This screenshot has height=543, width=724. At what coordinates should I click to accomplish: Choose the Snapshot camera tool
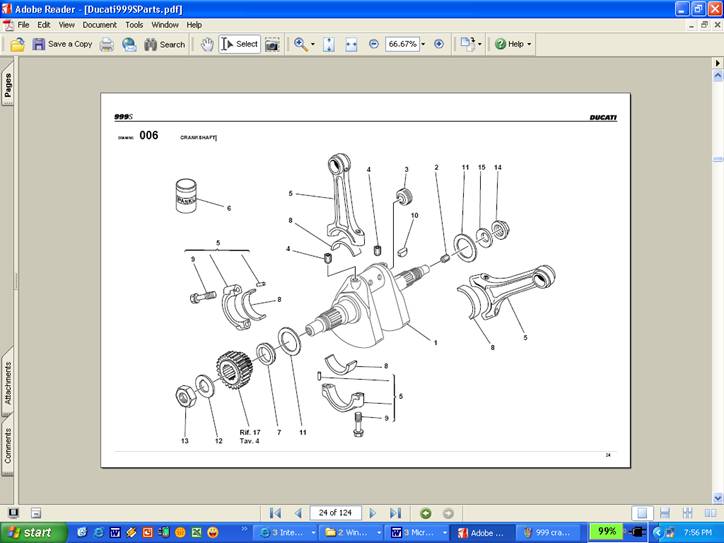pos(272,44)
